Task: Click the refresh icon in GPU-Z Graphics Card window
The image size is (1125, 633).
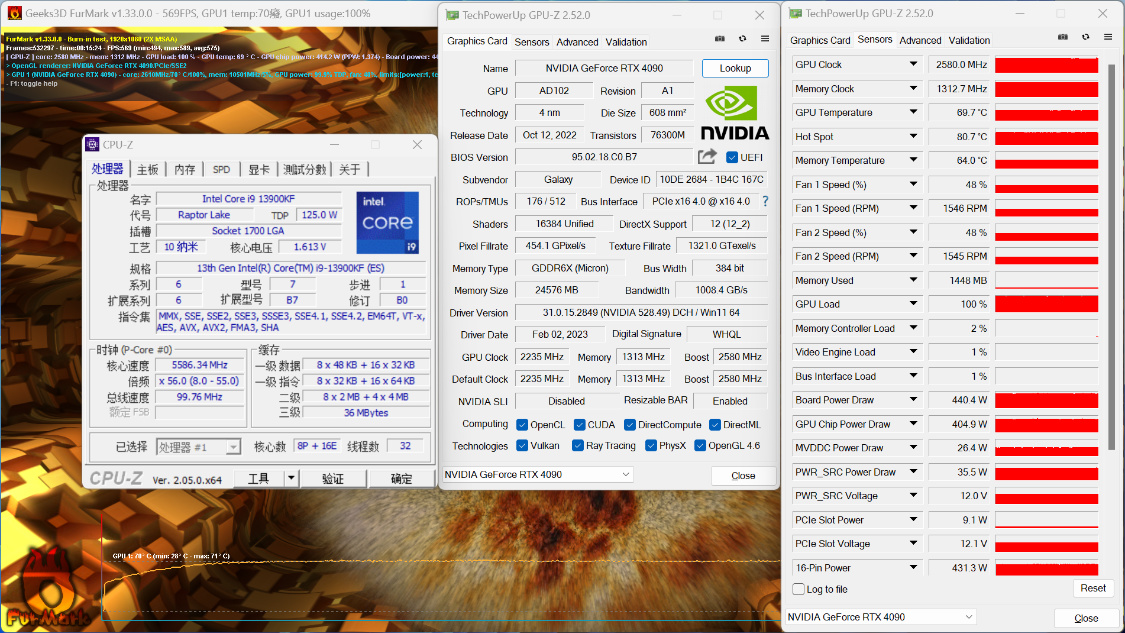Action: (743, 39)
